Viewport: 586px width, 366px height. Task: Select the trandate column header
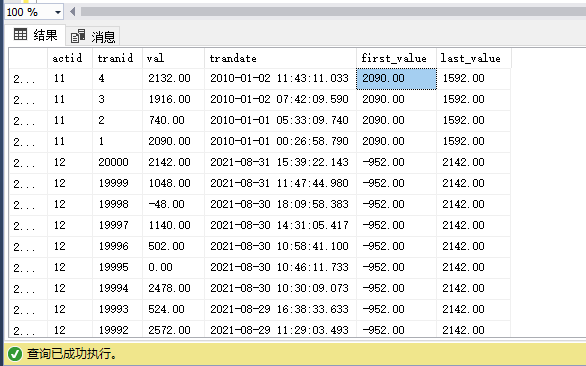[280, 58]
